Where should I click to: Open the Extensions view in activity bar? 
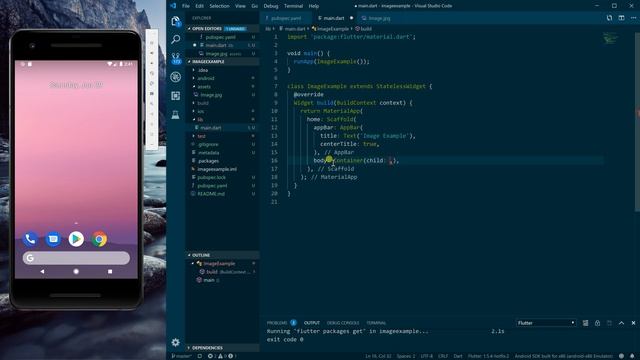176,96
